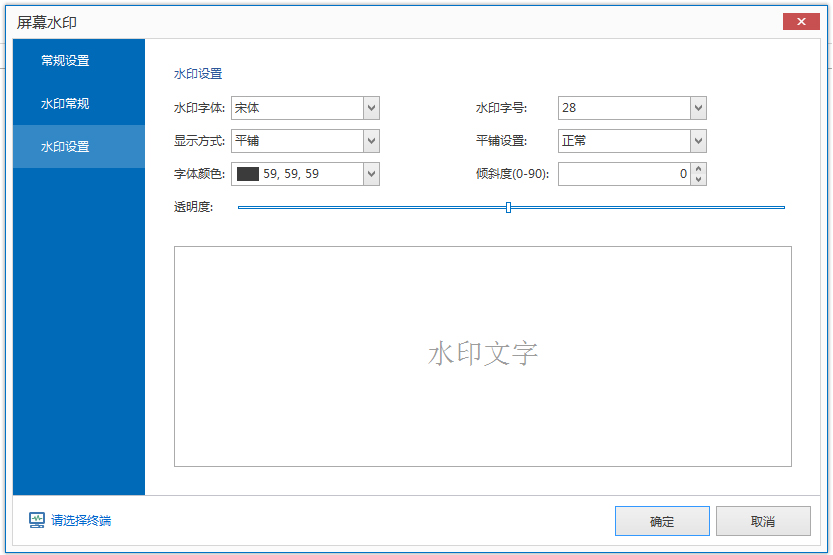Viewport: 833px width, 555px height.
Task: Open the 请选择终端 link
Action: click(x=81, y=521)
